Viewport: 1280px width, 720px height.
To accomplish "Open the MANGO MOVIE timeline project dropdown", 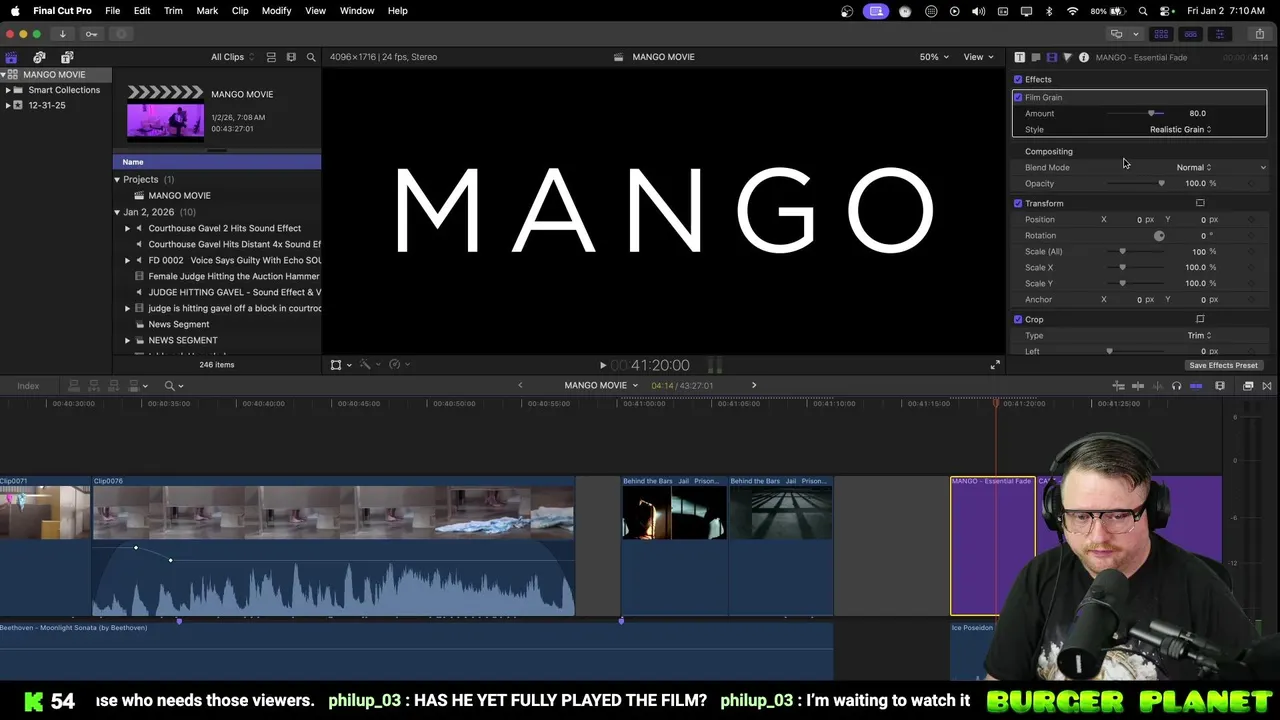I will click(601, 385).
